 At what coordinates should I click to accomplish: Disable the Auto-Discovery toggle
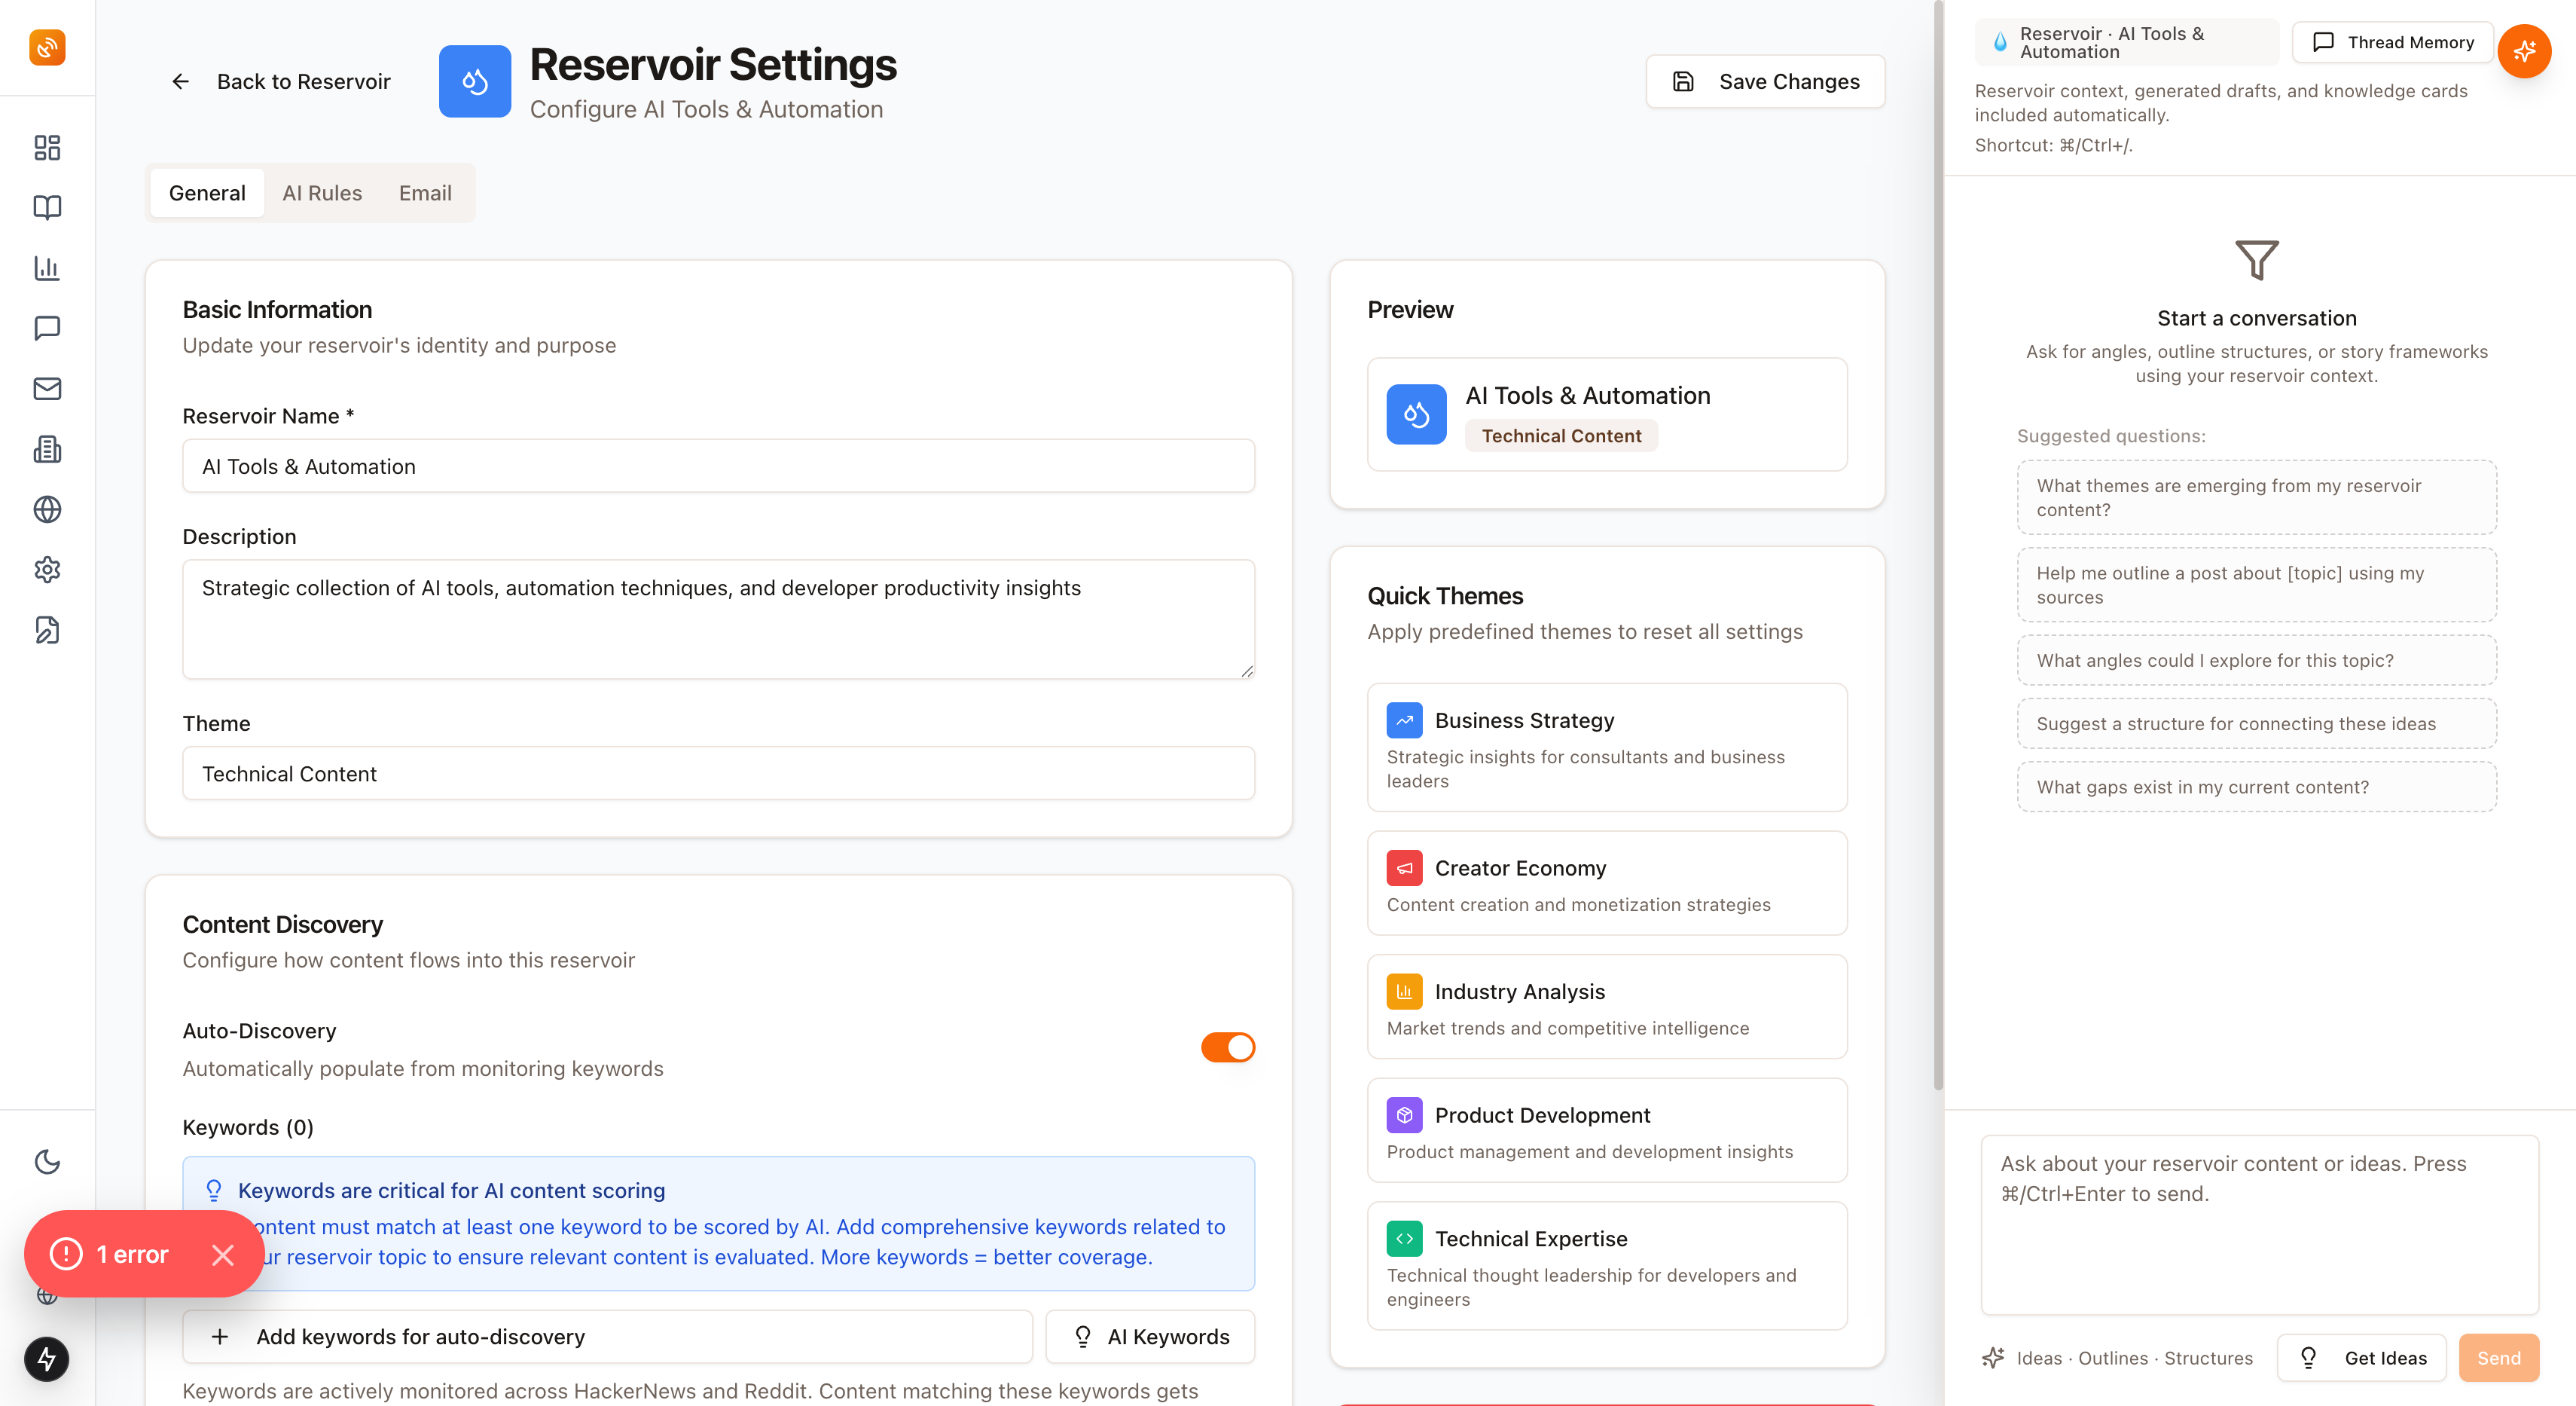pyautogui.click(x=1228, y=1047)
